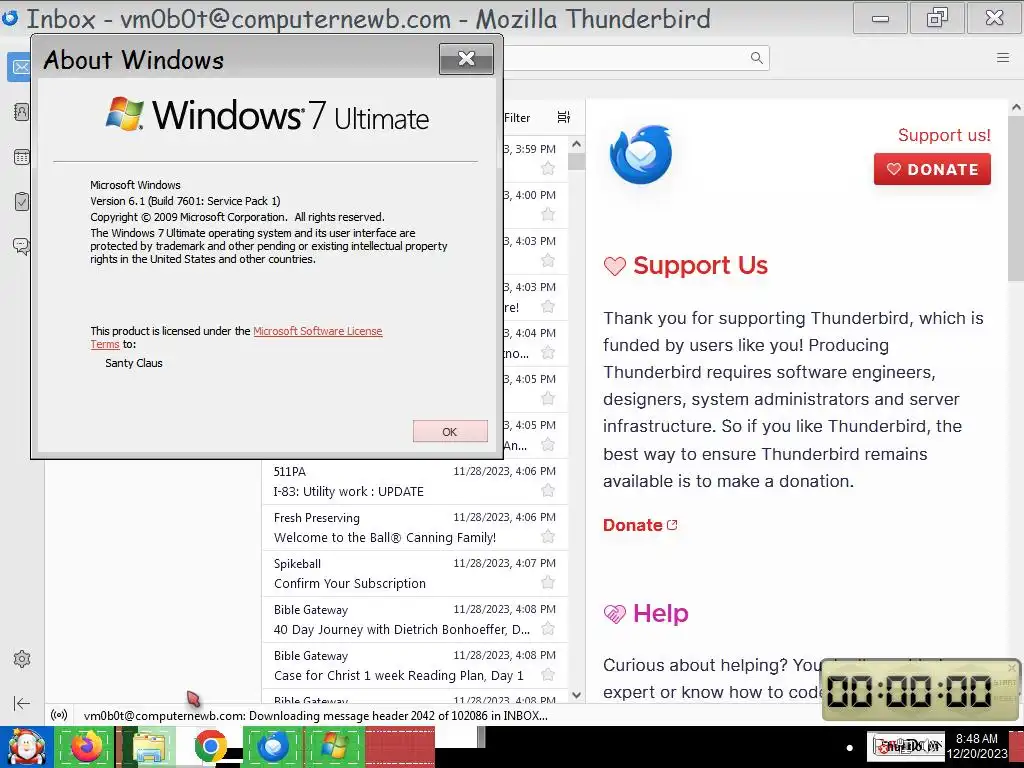Image resolution: width=1024 pixels, height=768 pixels.
Task: Collapse the spaces toolbar arrow icon
Action: [22, 703]
